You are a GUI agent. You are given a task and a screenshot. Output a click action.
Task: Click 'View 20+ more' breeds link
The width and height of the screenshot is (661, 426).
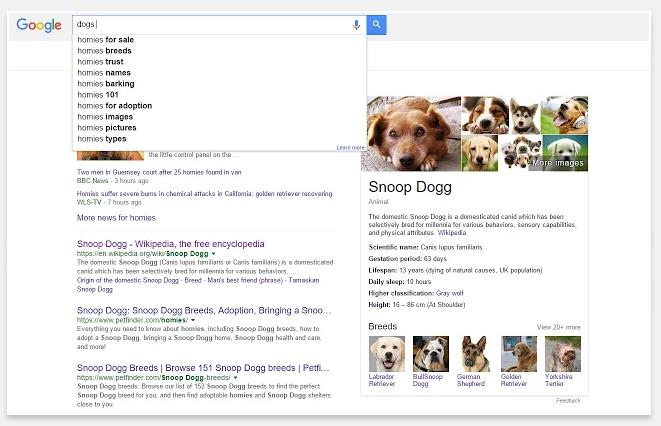(x=559, y=327)
